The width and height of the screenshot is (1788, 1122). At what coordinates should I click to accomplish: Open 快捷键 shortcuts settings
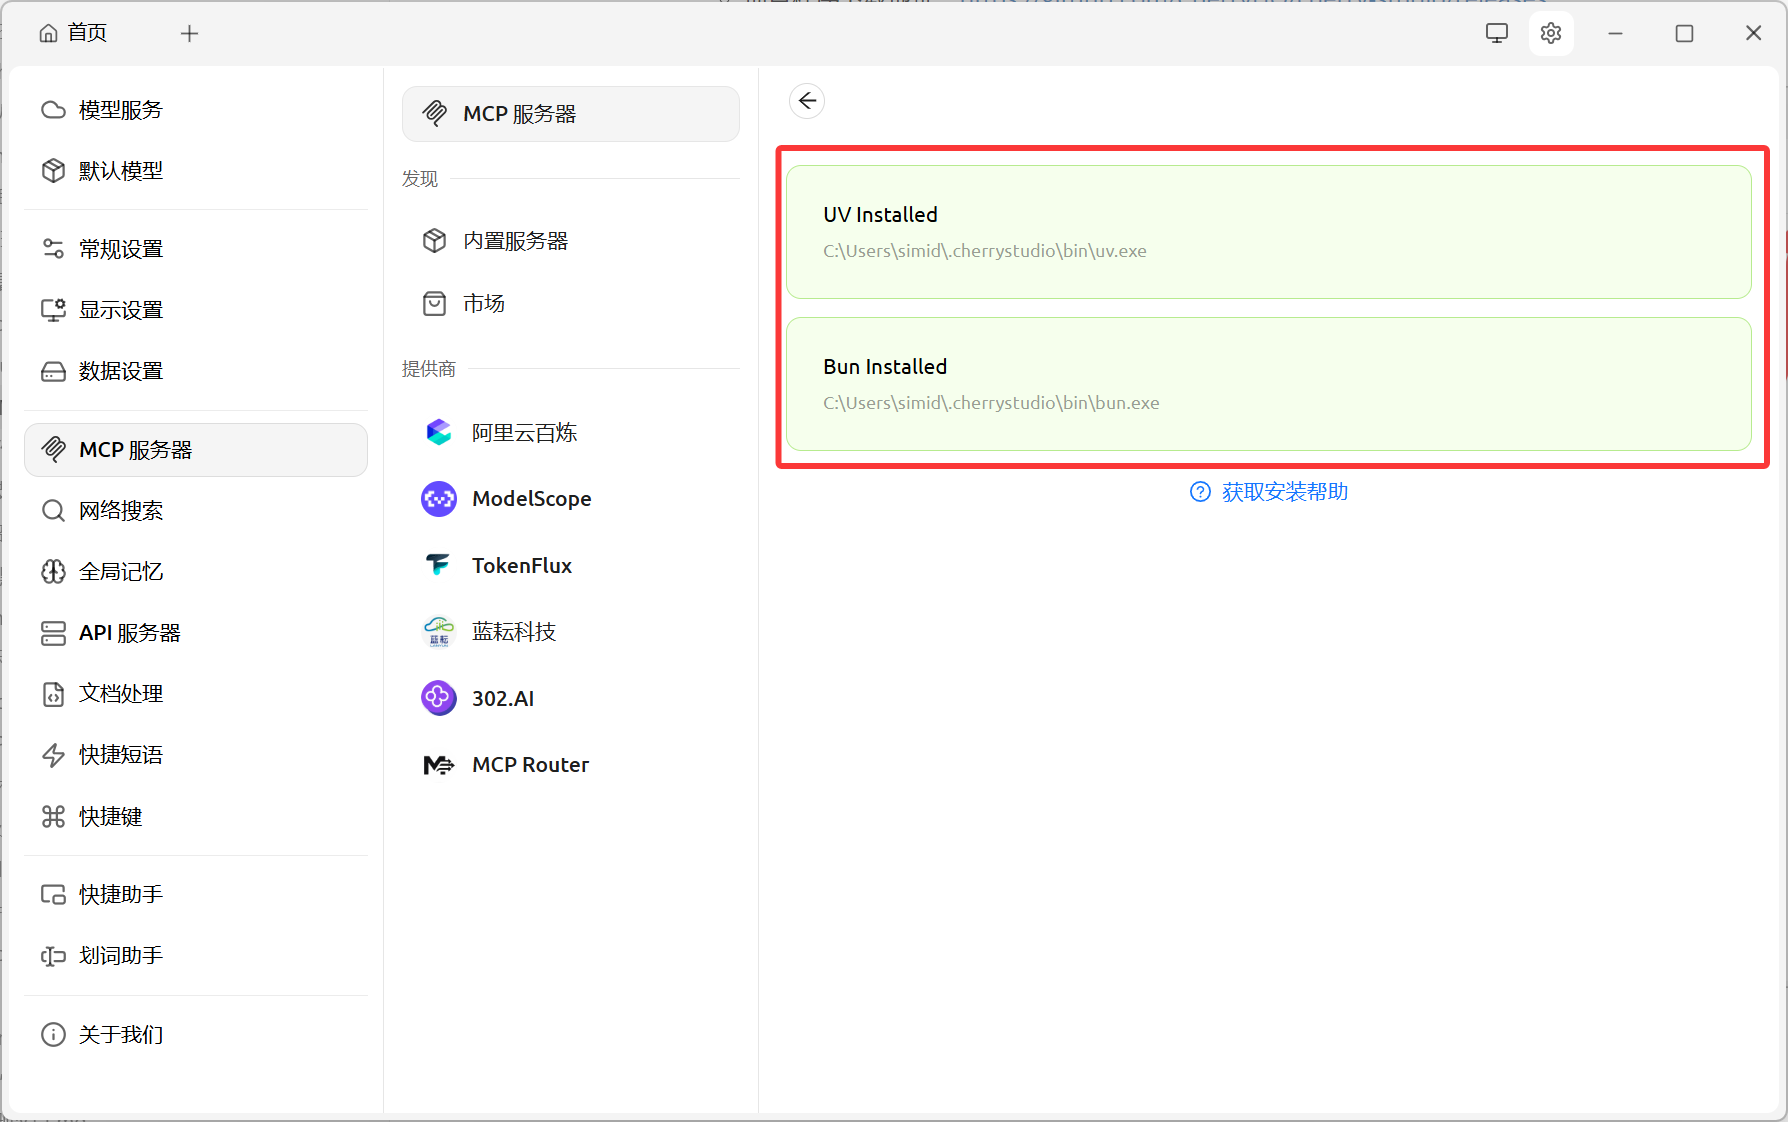(x=110, y=817)
